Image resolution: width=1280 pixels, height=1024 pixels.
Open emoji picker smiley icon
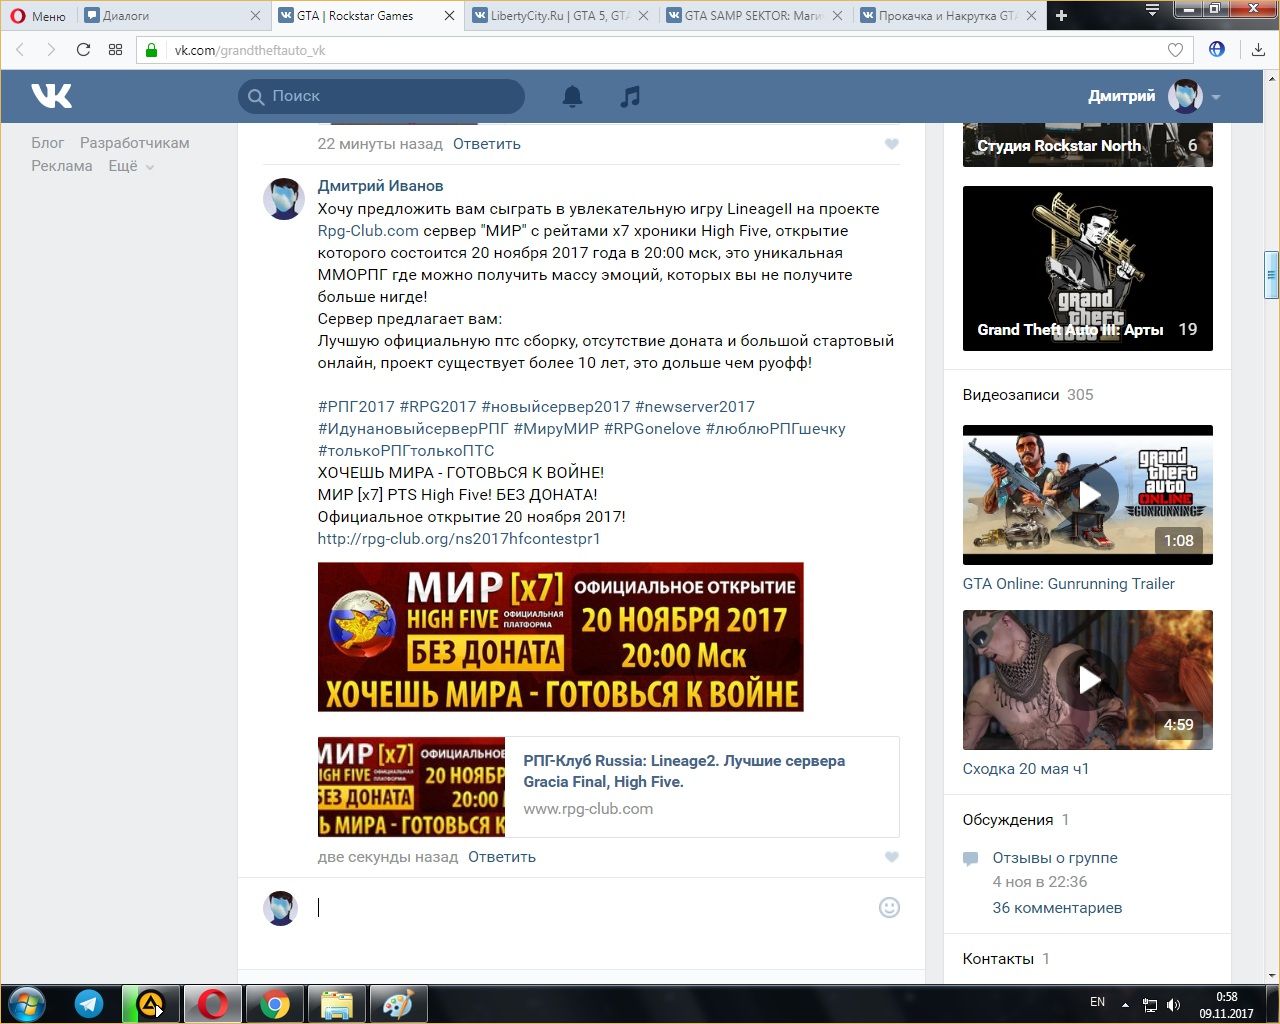pyautogui.click(x=889, y=907)
